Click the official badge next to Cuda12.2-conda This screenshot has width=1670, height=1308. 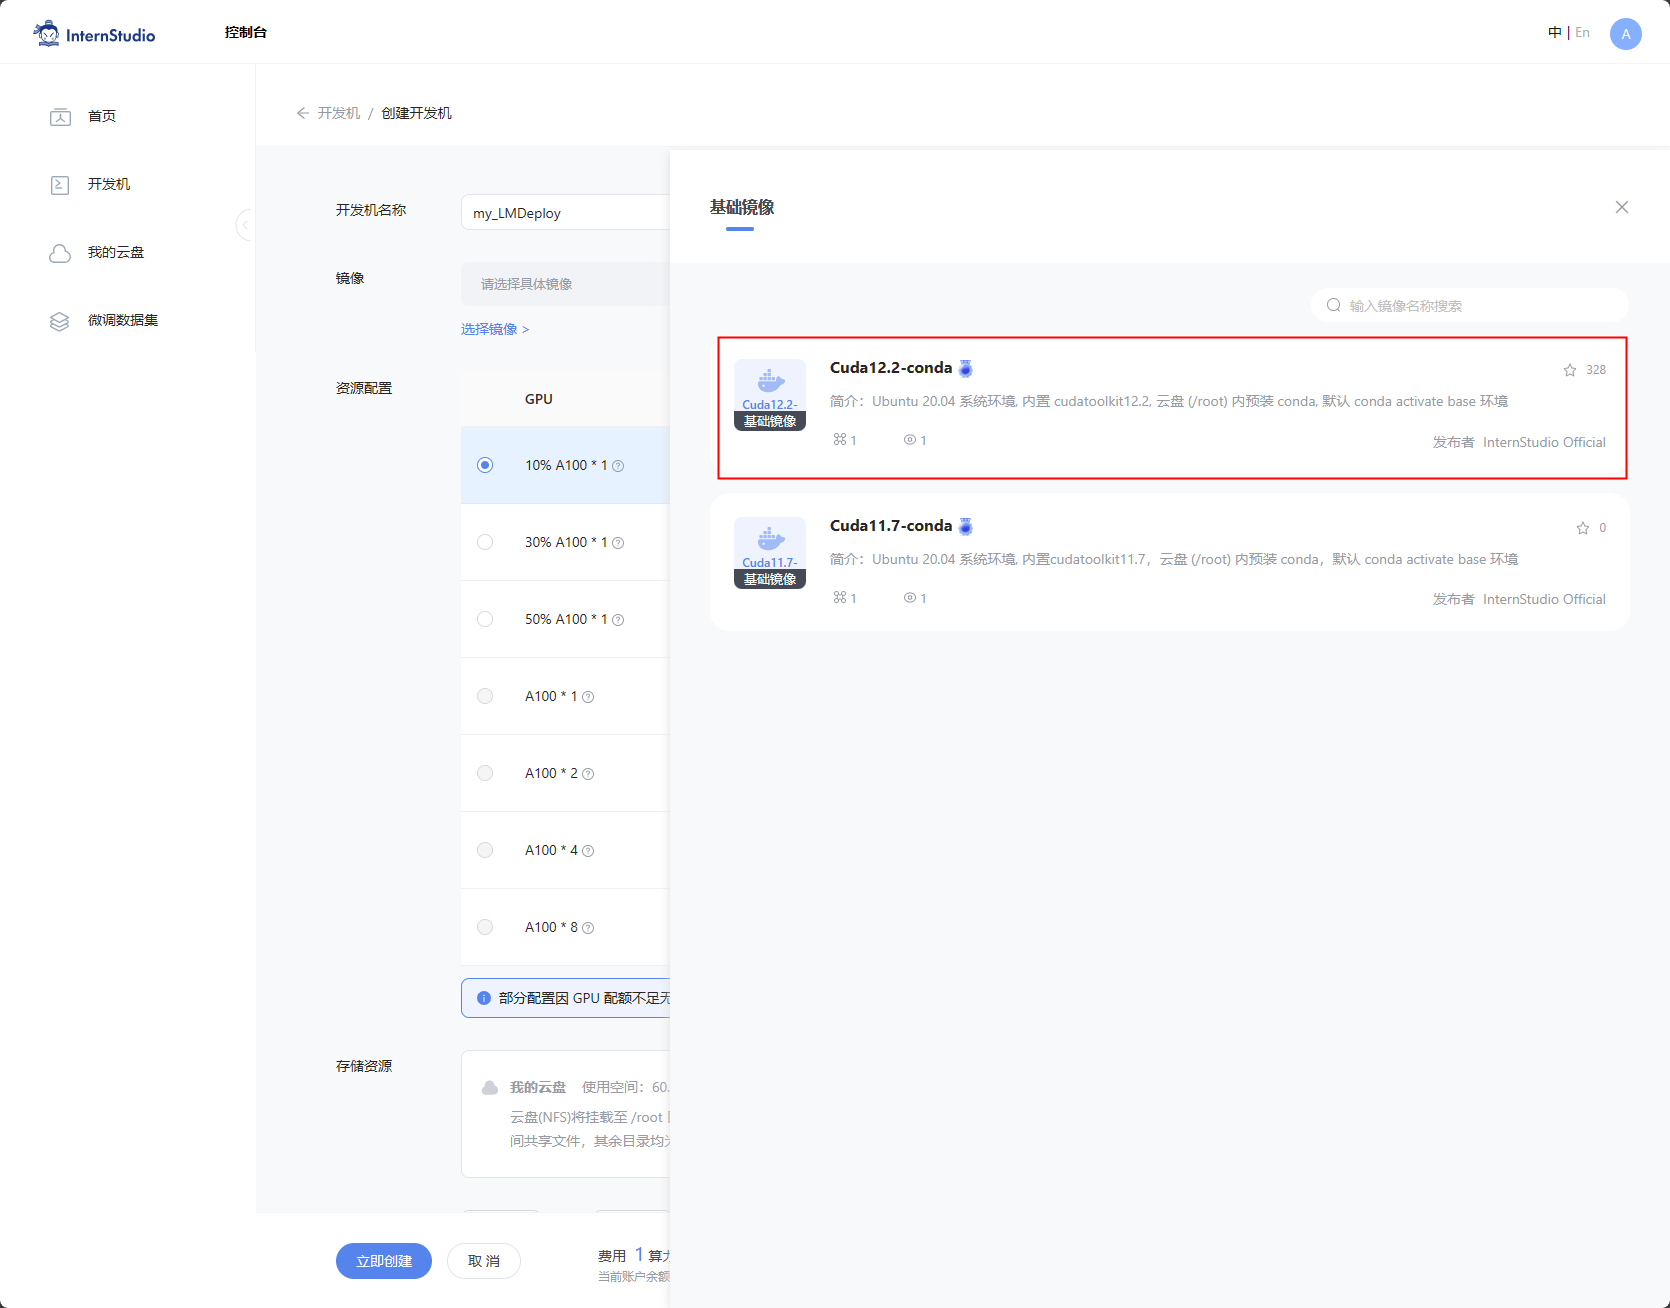point(966,368)
